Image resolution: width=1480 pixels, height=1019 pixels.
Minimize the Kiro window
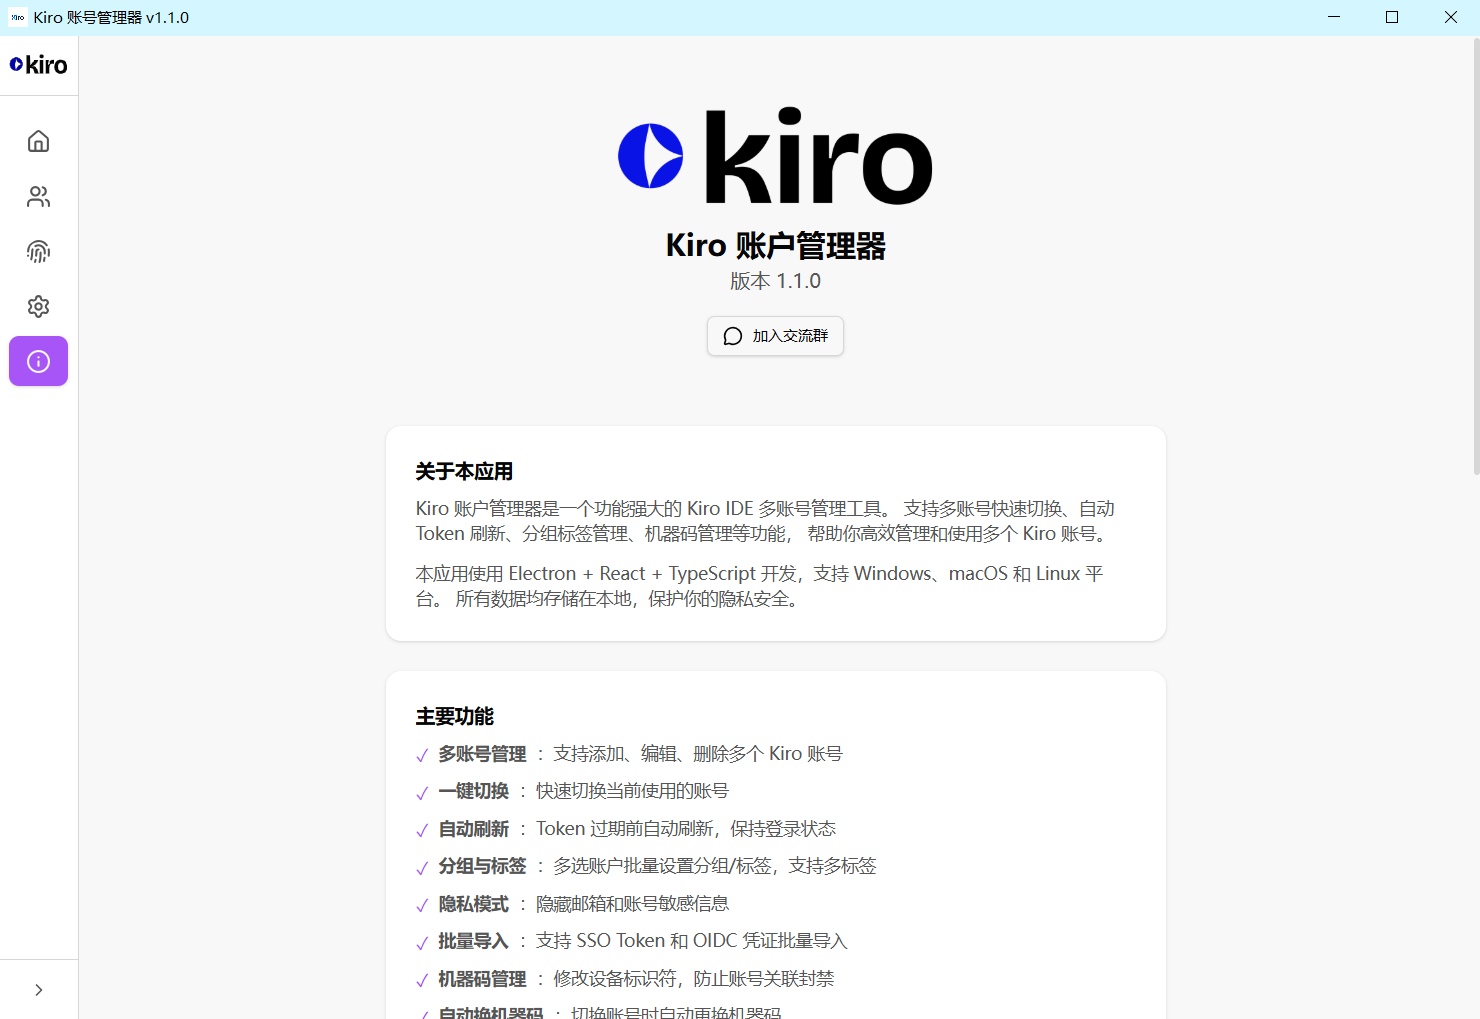click(x=1334, y=17)
